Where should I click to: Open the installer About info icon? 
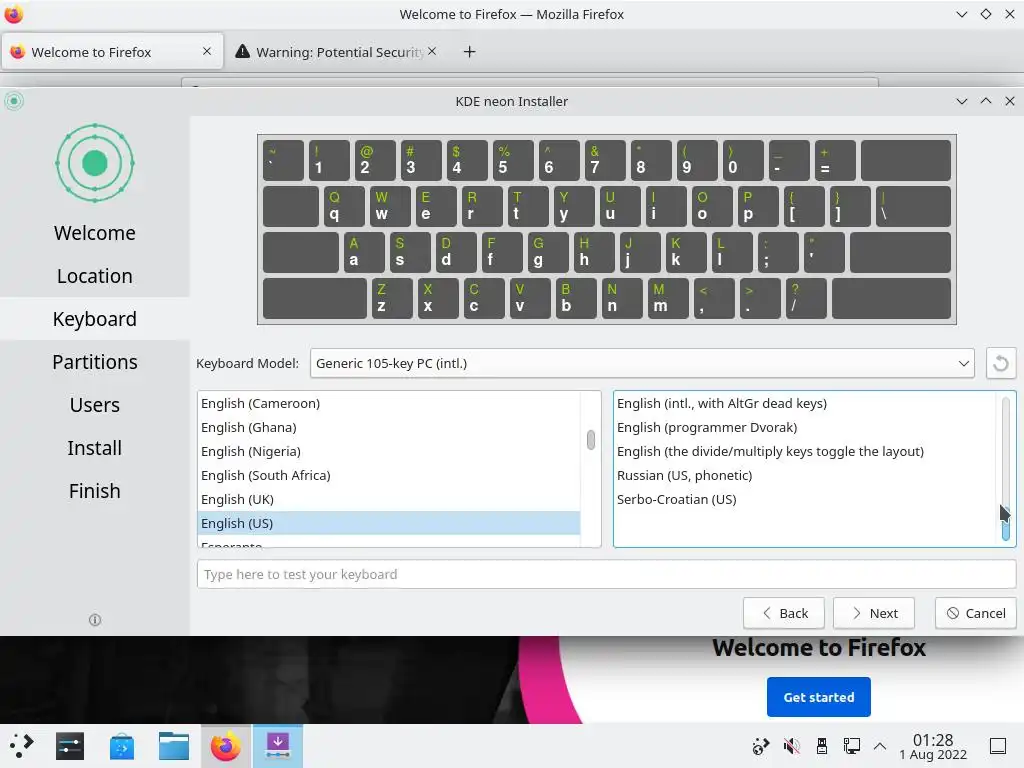pyautogui.click(x=95, y=620)
